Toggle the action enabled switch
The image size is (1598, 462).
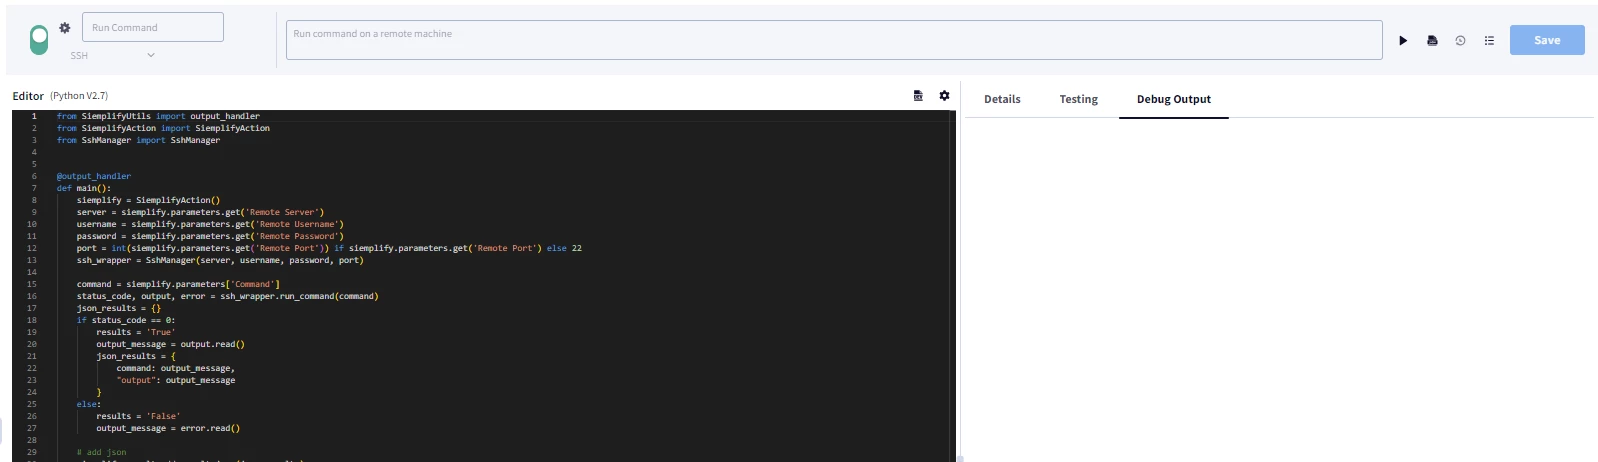(39, 40)
